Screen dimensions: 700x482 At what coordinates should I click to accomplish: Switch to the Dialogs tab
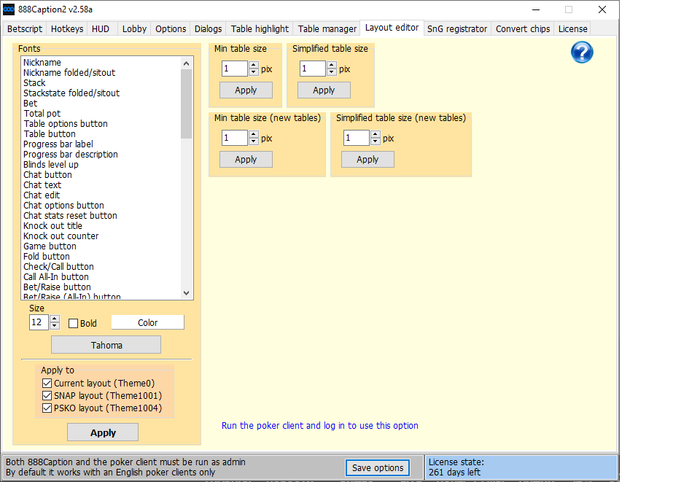point(208,29)
